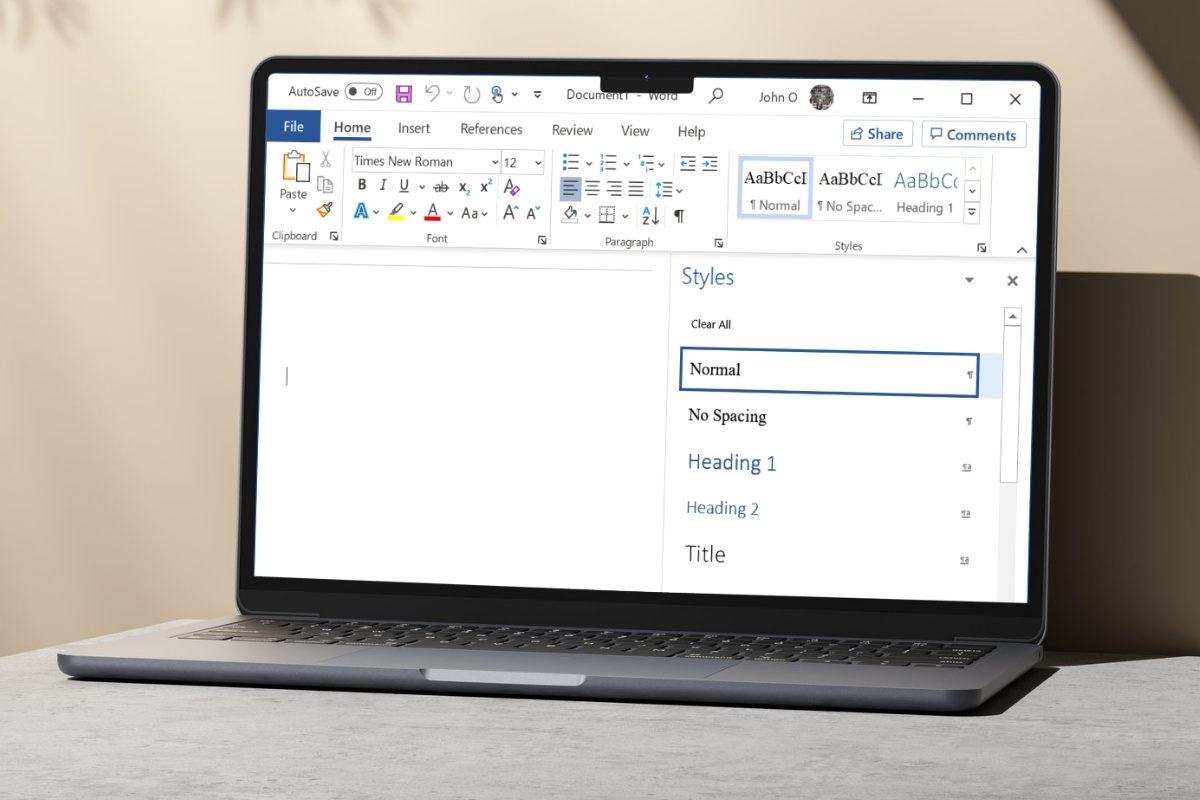
Task: Decrease the paragraph indent
Action: [x=688, y=164]
